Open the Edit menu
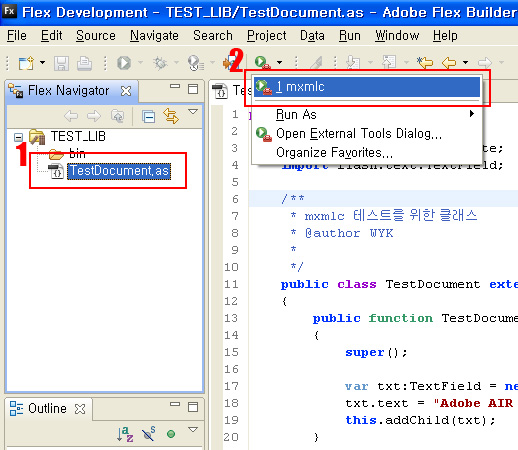 51,35
